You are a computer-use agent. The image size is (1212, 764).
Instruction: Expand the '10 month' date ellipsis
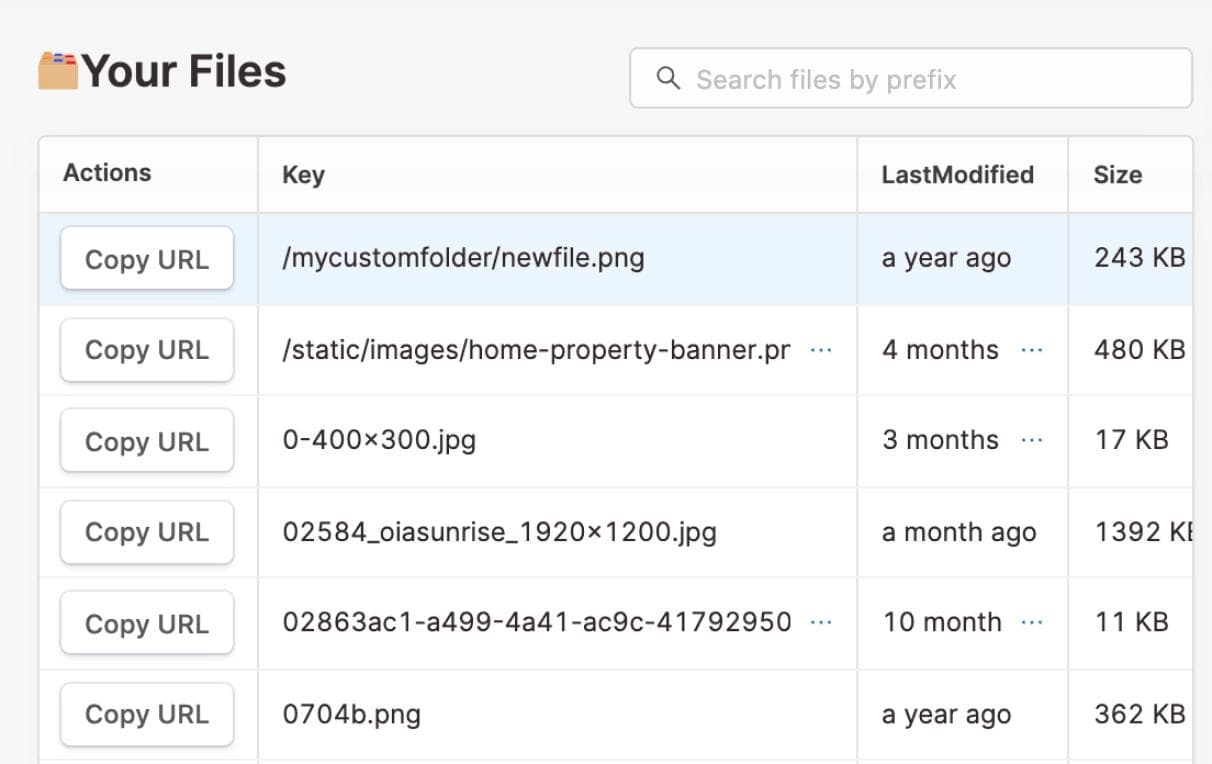point(1032,622)
